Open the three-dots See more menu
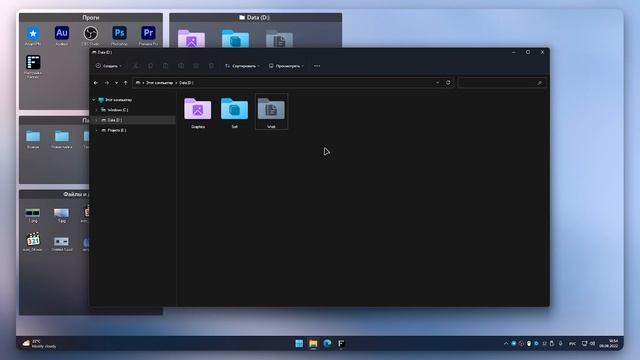The width and height of the screenshot is (640, 360). coord(317,66)
